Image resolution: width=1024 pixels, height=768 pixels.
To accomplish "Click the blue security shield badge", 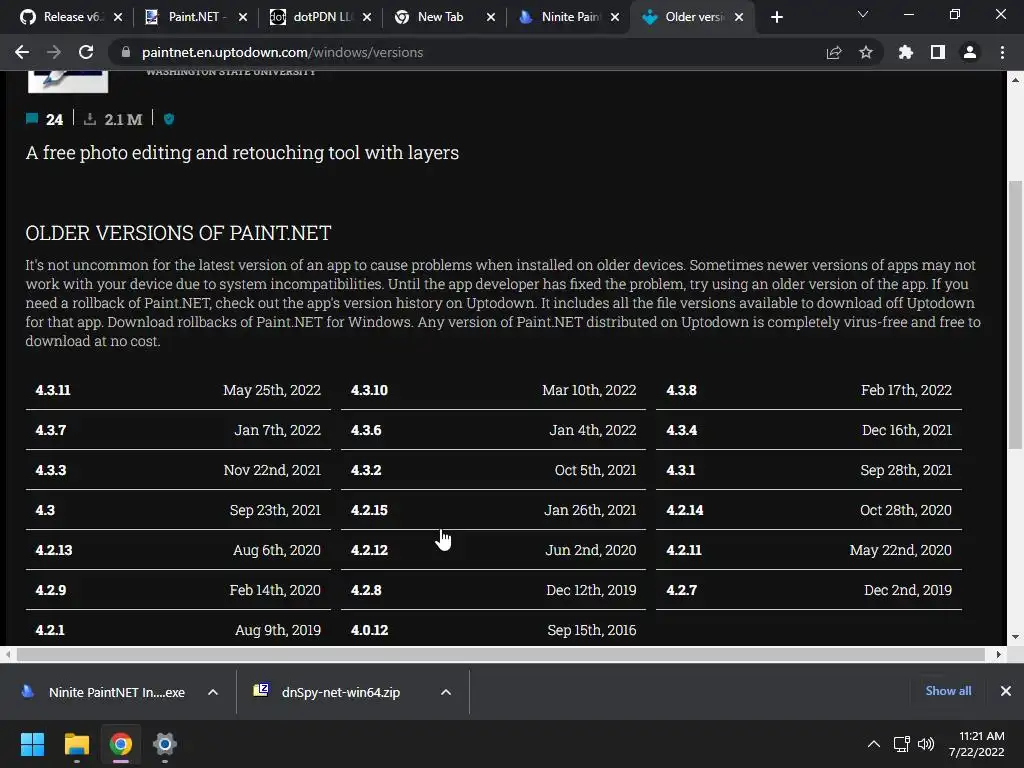I will point(169,119).
